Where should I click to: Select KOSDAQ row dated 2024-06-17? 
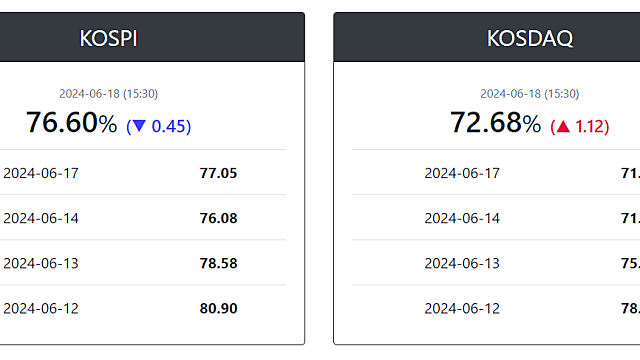point(496,173)
